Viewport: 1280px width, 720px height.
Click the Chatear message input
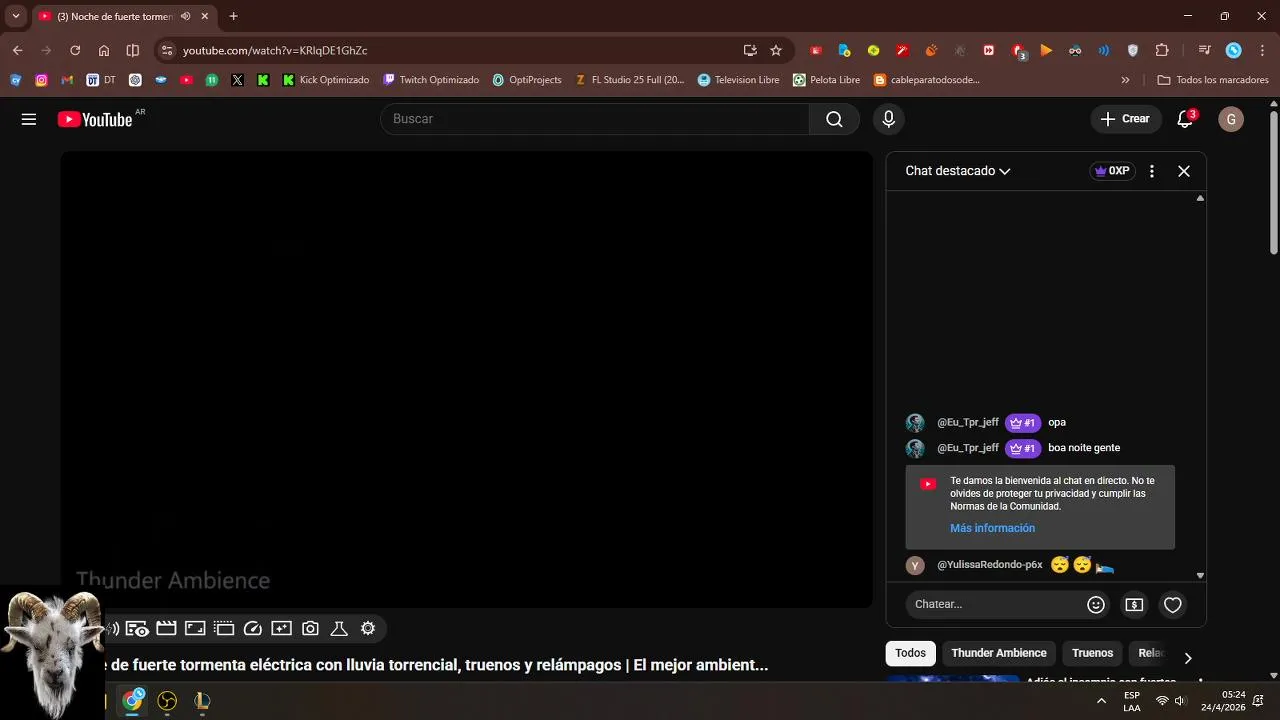(995, 604)
